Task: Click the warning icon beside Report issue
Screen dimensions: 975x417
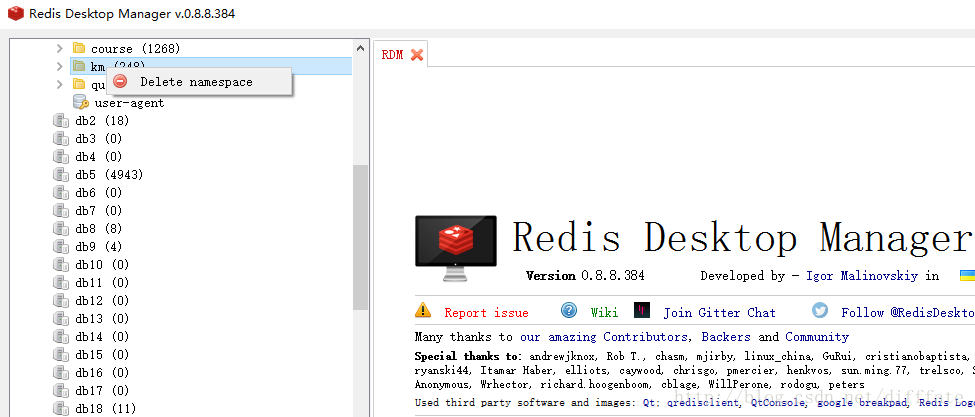Action: click(x=423, y=309)
